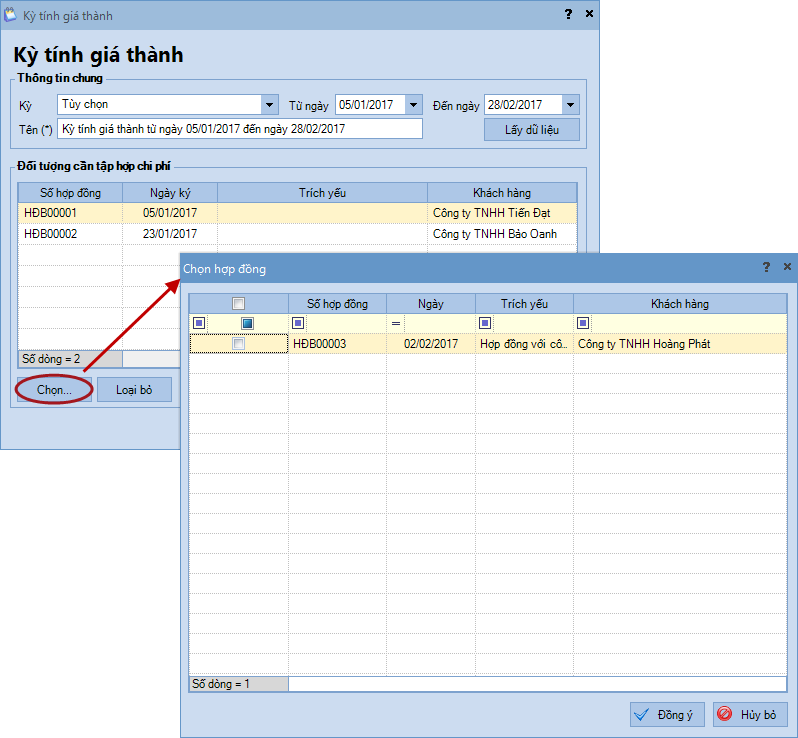The height and width of the screenshot is (738, 798).
Task: Click the first filter icon in checkbox column
Action: 199,323
